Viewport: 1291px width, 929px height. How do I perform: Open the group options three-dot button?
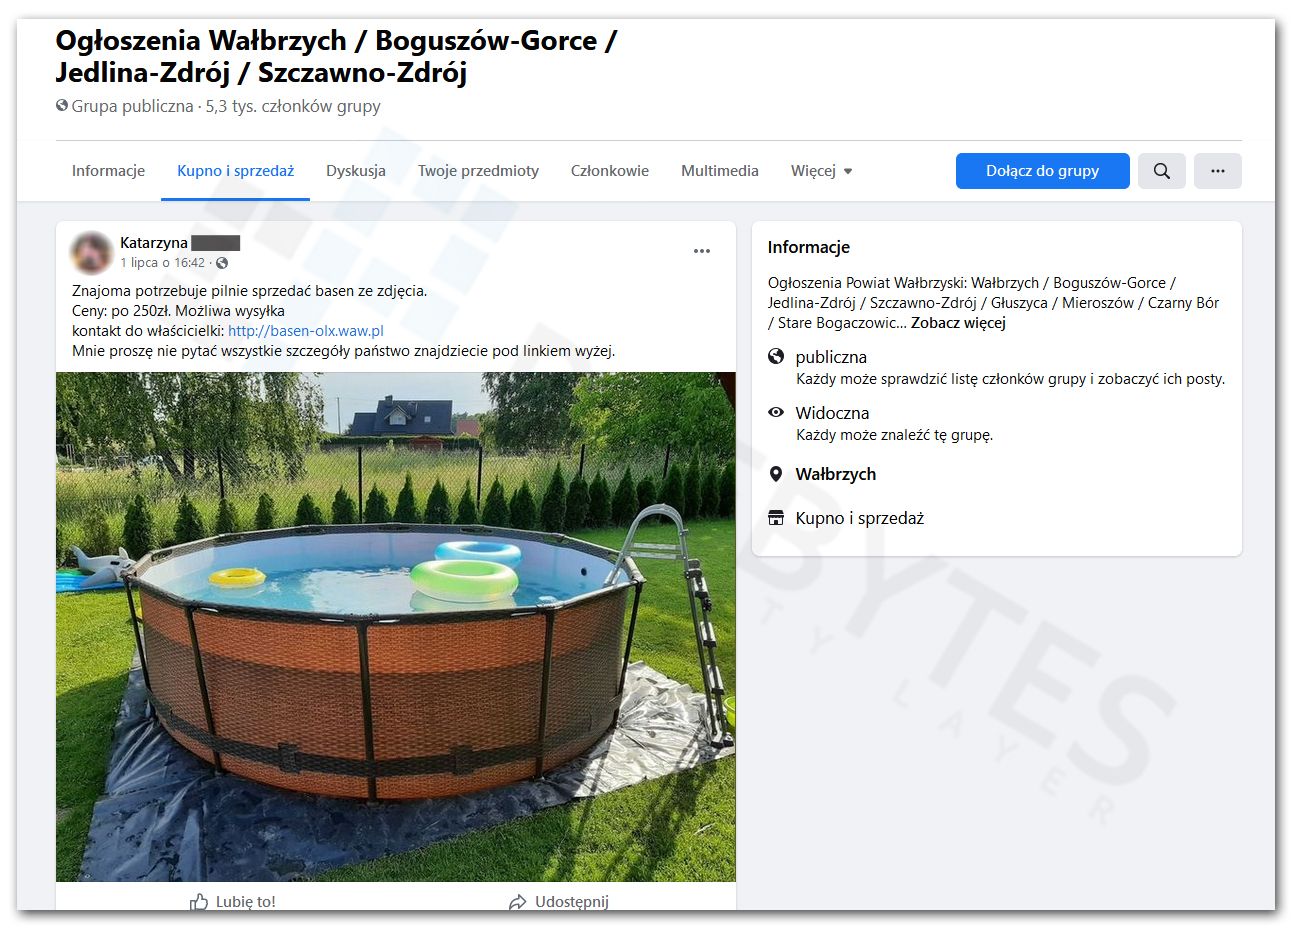(1217, 171)
